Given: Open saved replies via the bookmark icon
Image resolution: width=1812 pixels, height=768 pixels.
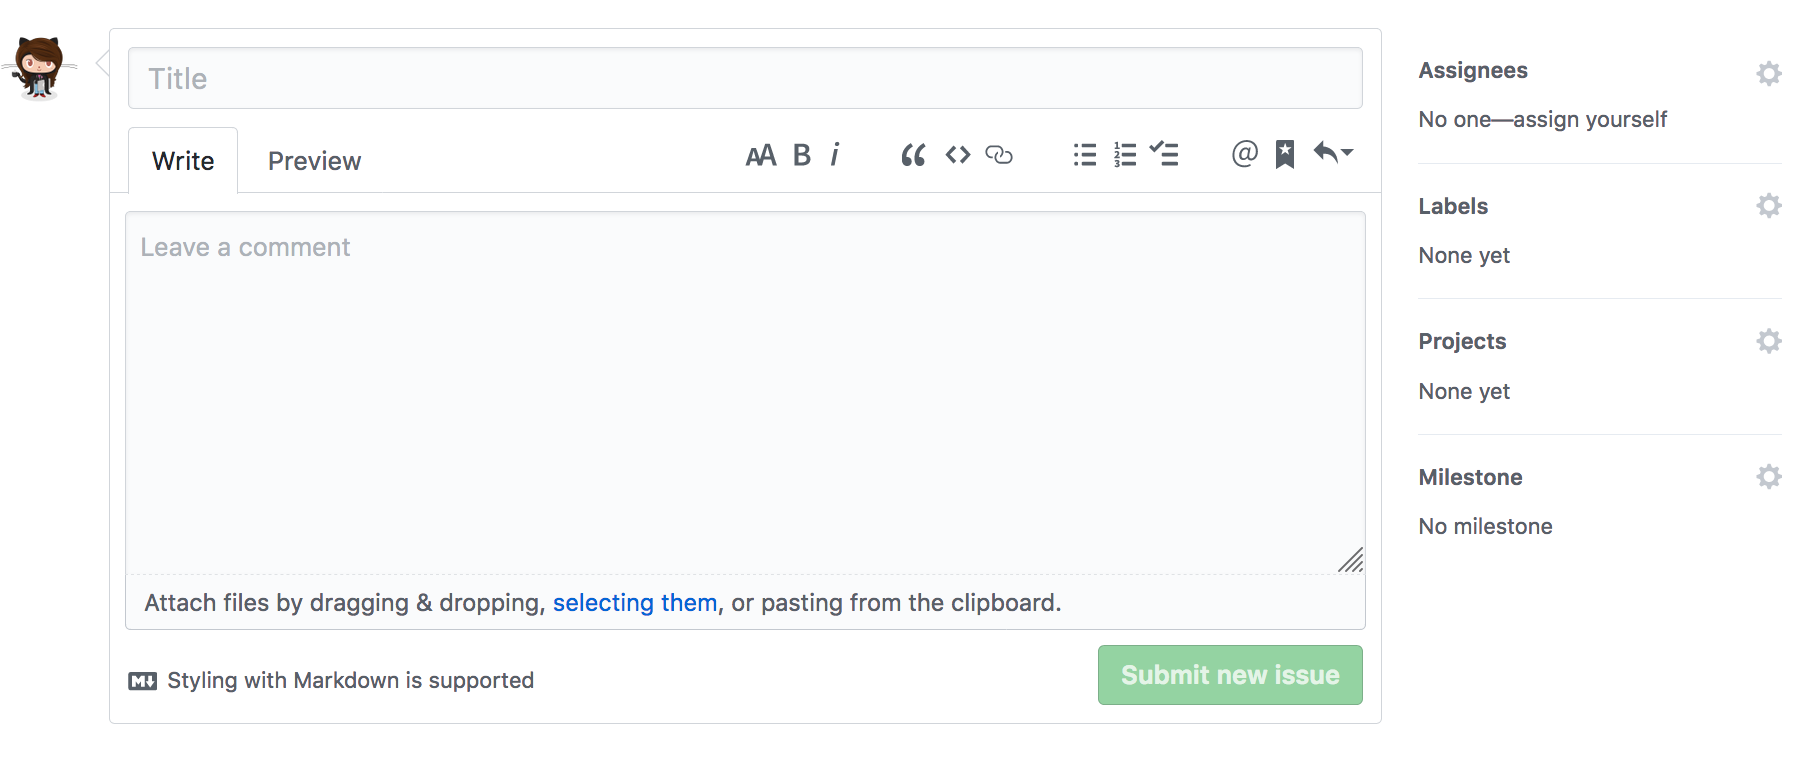Looking at the screenshot, I should (1284, 155).
